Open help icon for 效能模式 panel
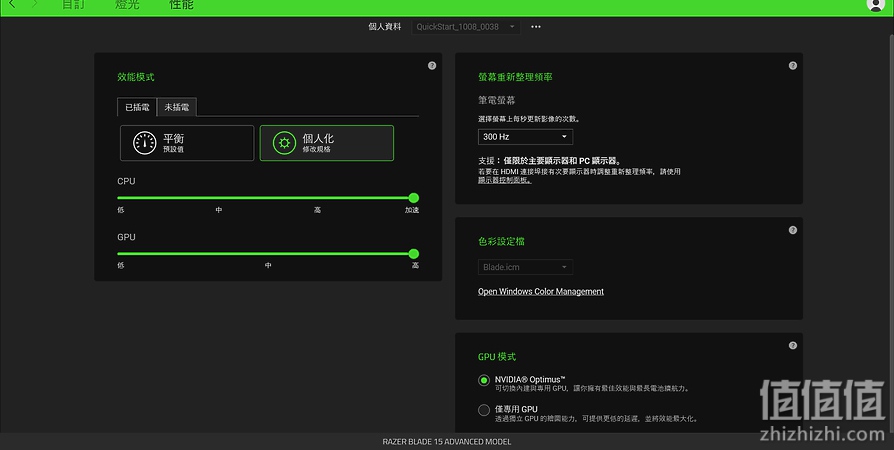Viewport: 894px width, 450px height. click(432, 66)
